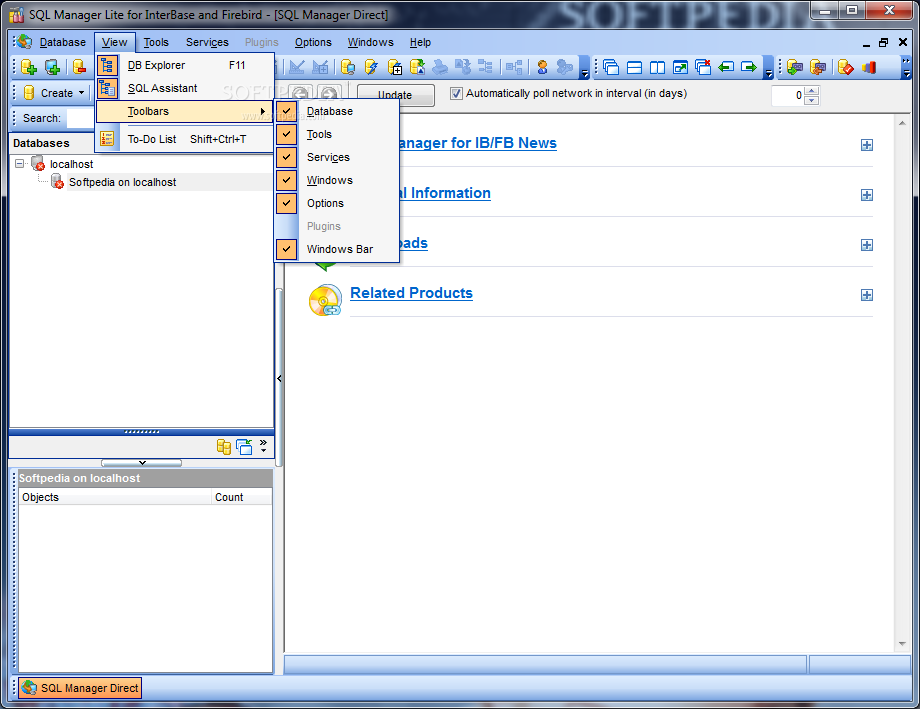This screenshot has width=920, height=709.
Task: Expand the Information section plus button
Action: click(x=867, y=195)
